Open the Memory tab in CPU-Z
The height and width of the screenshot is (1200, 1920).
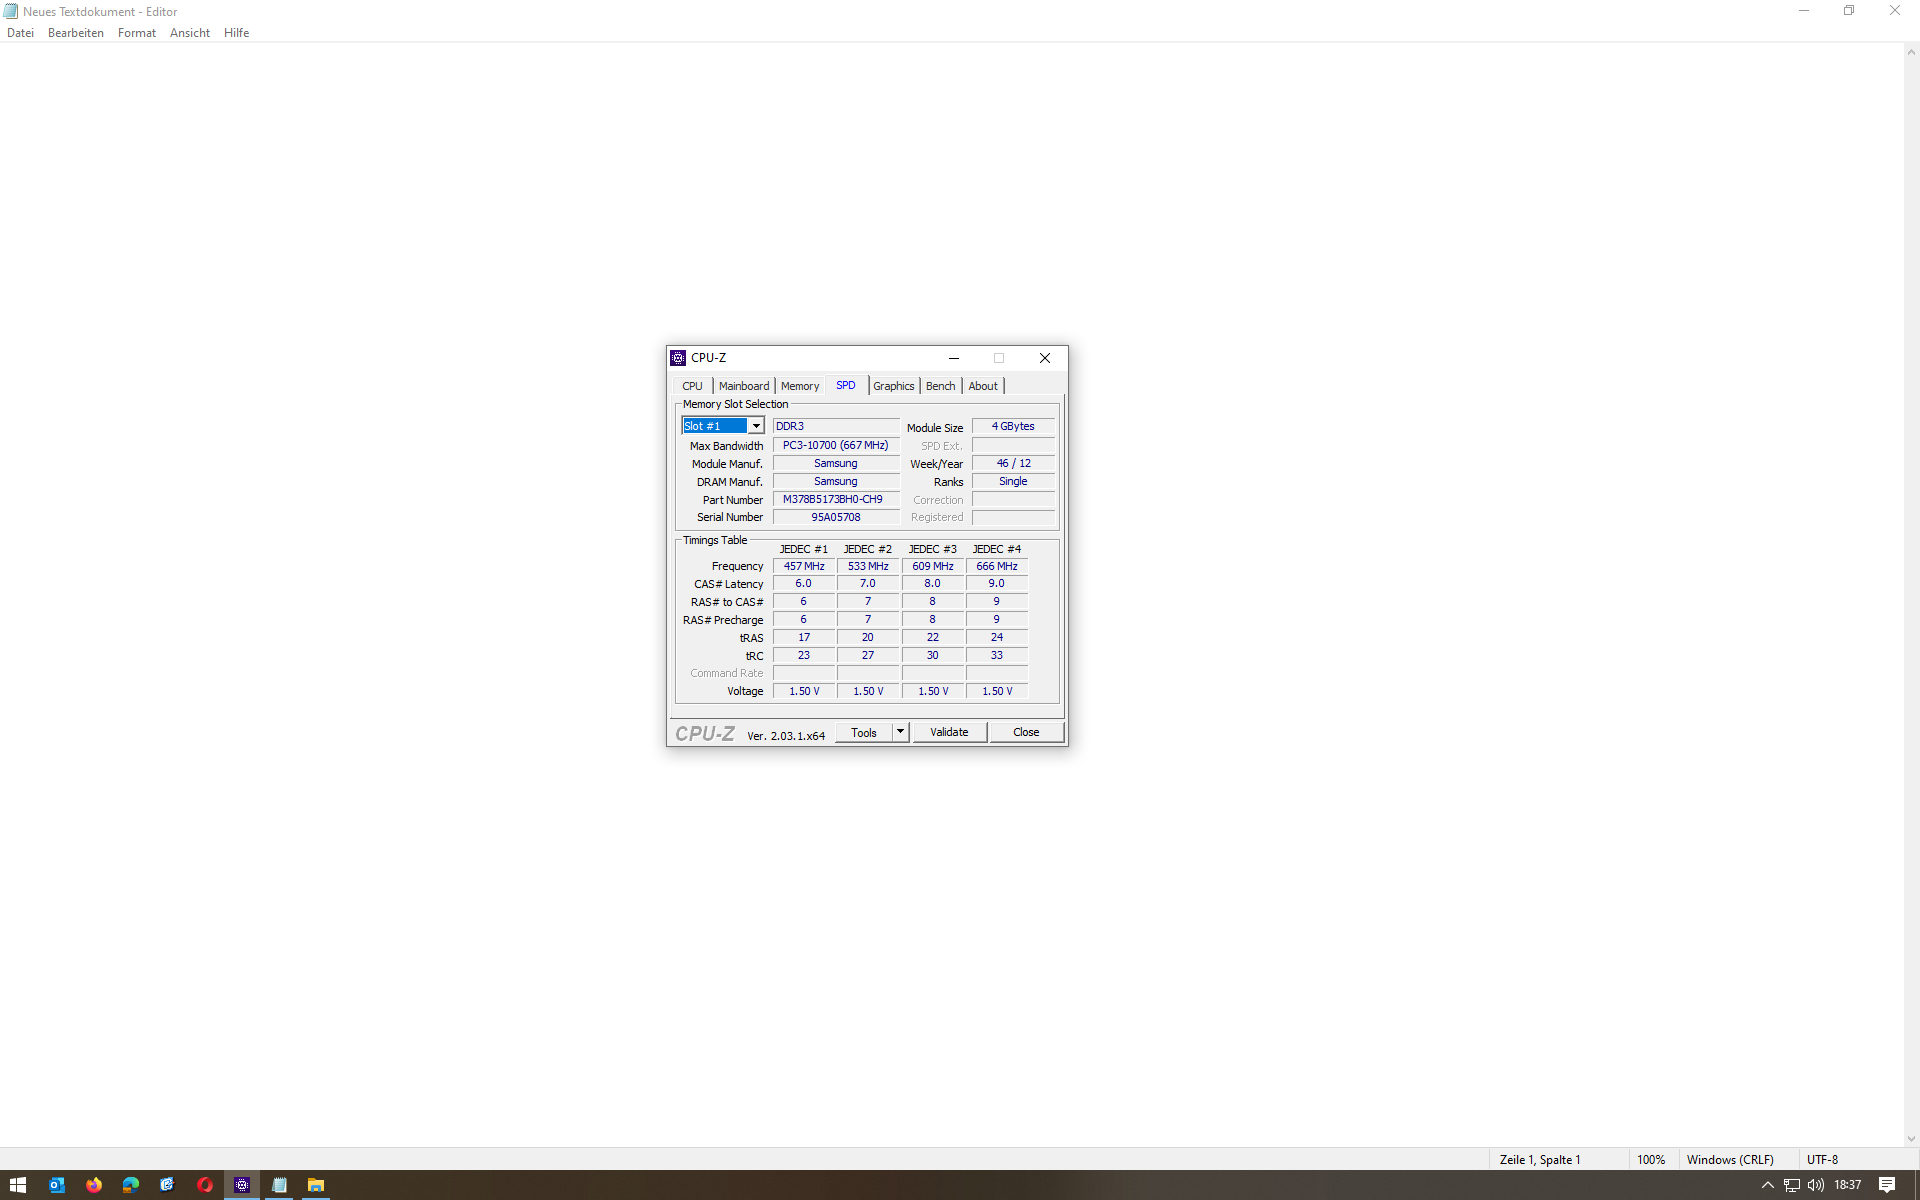(799, 386)
